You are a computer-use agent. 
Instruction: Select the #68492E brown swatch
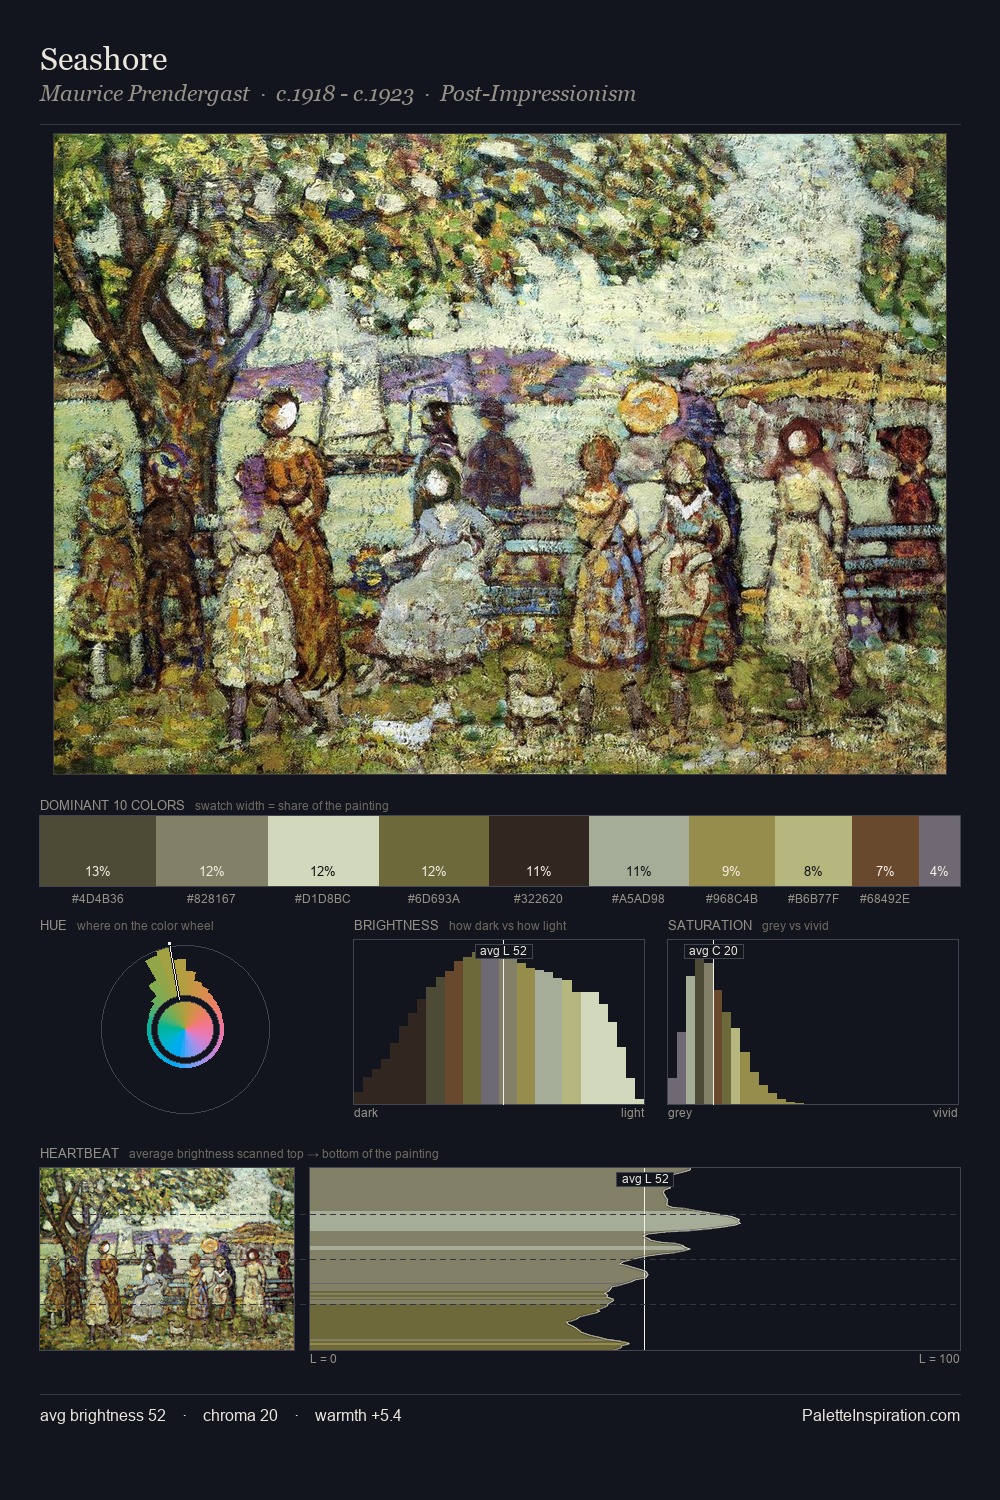[x=885, y=851]
